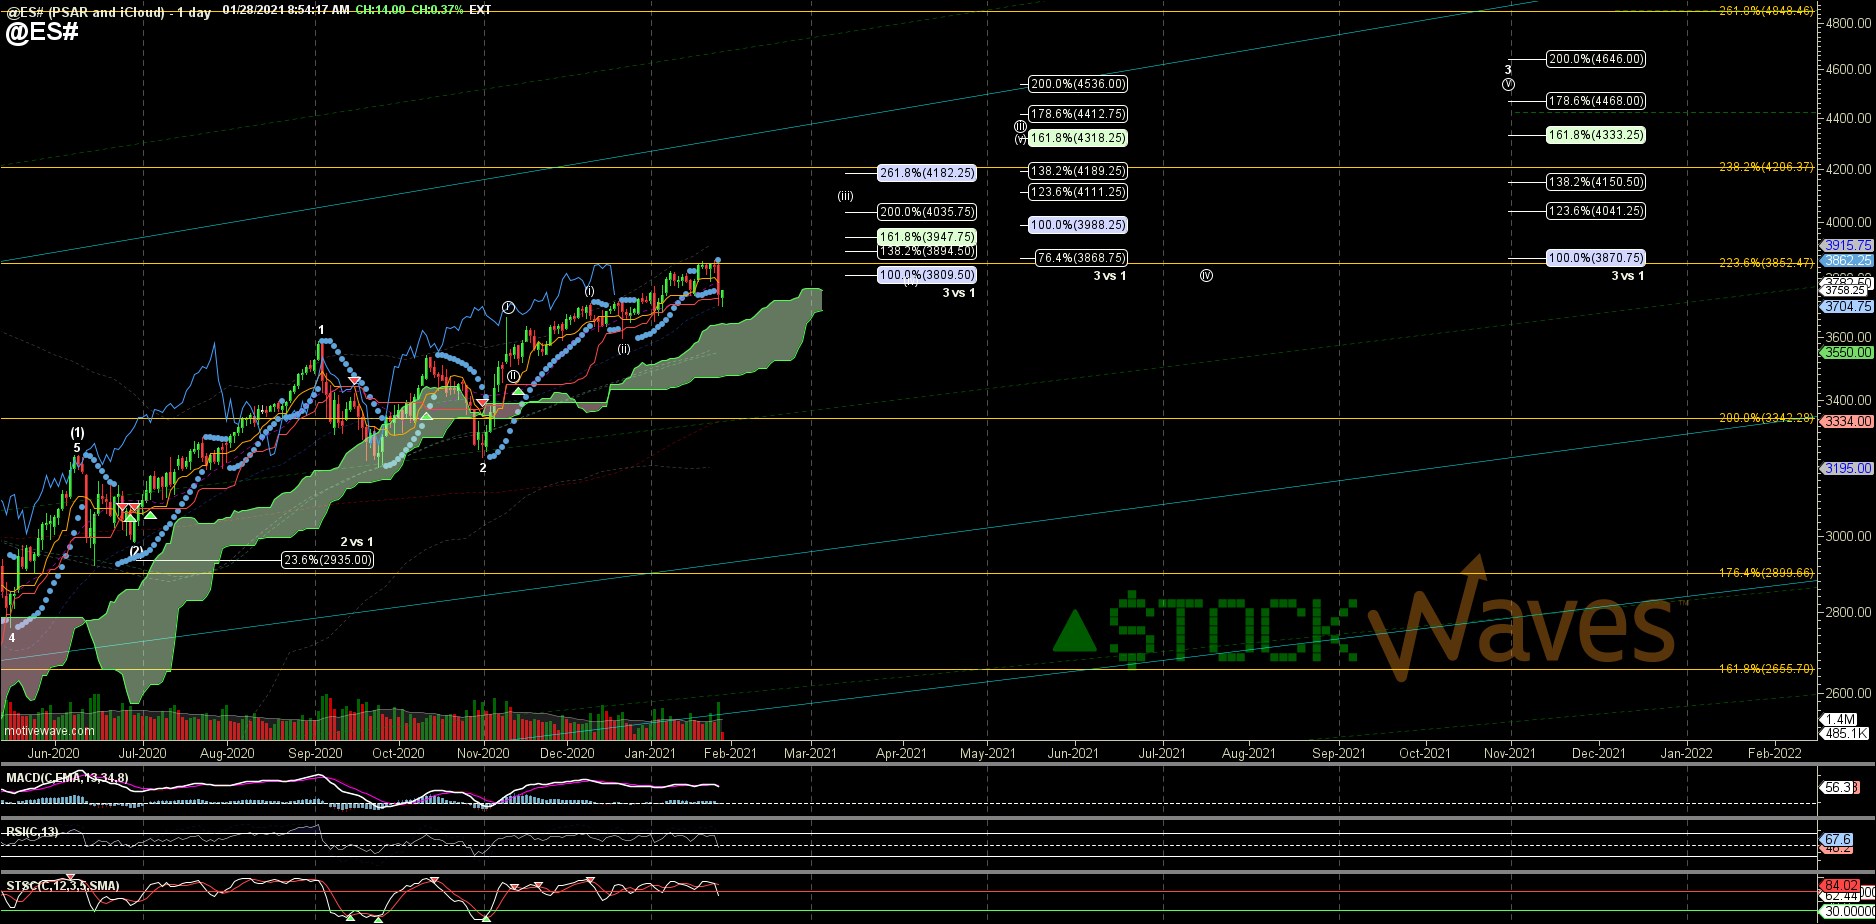Click the 200.0%(4646.00) Fibonacci extension label
This screenshot has height=924, width=1876.
(1595, 59)
